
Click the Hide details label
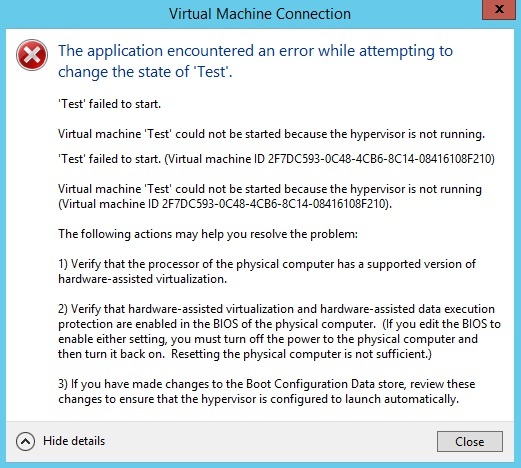click(74, 441)
